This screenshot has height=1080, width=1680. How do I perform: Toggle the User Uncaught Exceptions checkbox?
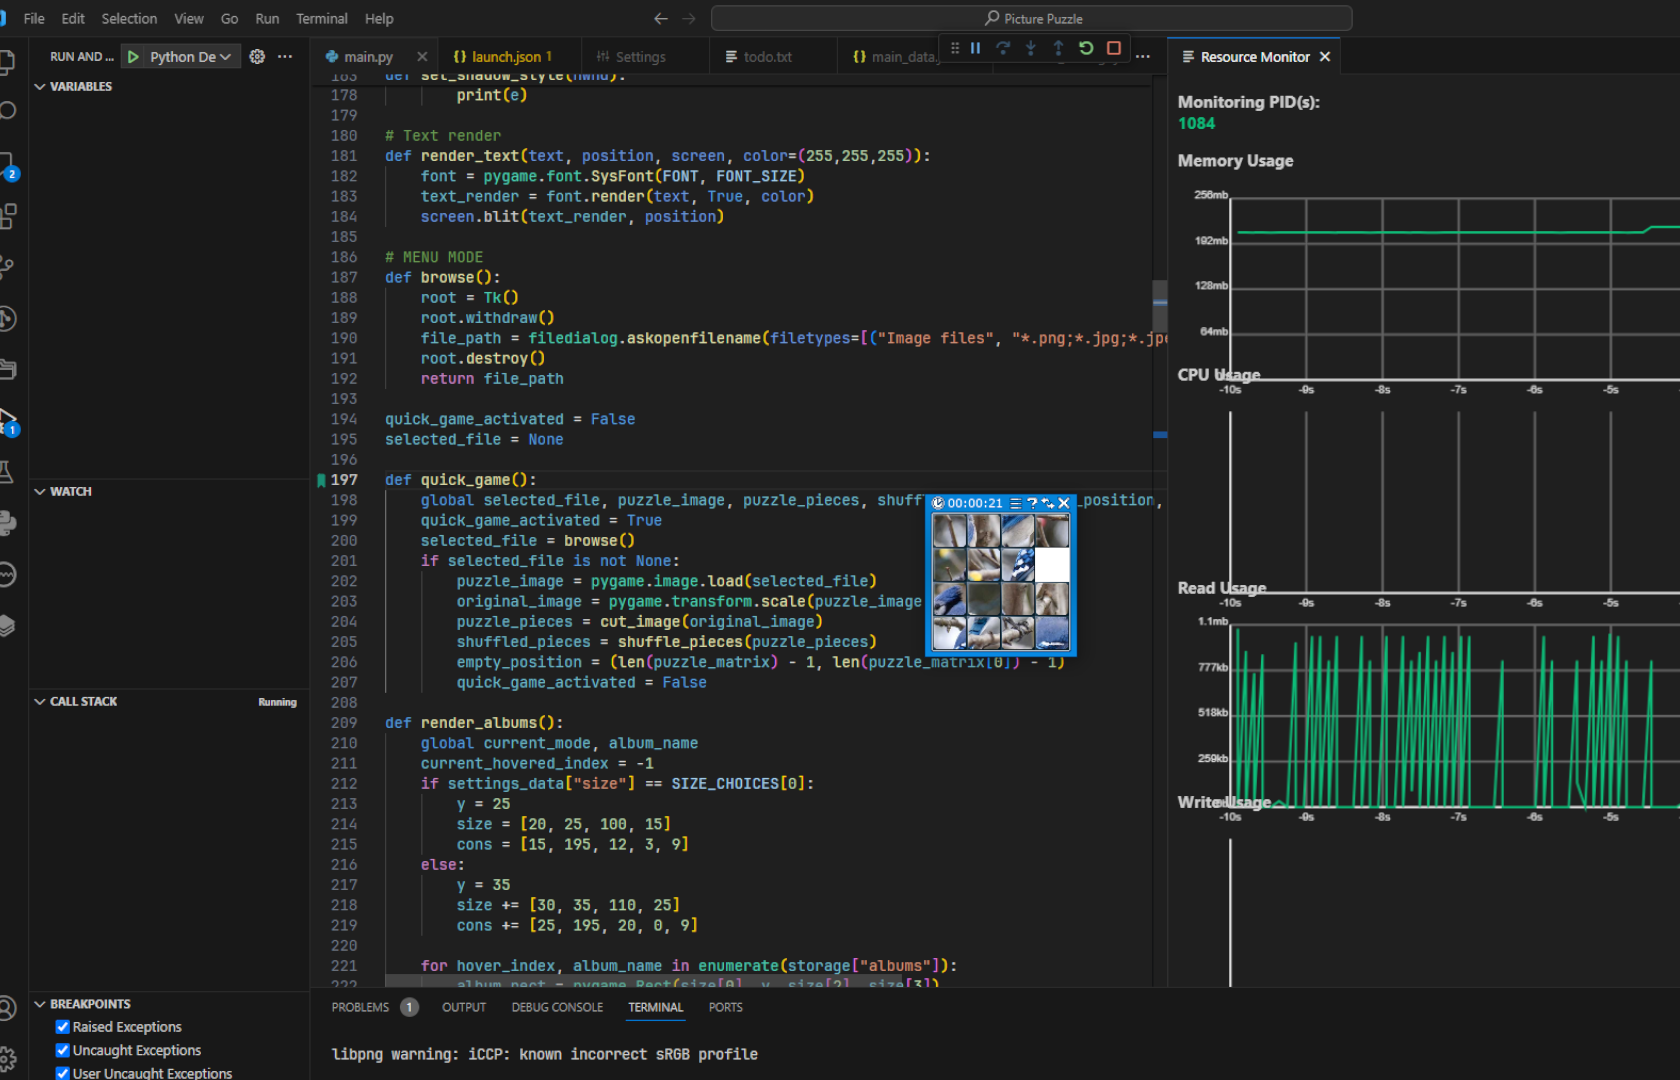coord(63,1073)
